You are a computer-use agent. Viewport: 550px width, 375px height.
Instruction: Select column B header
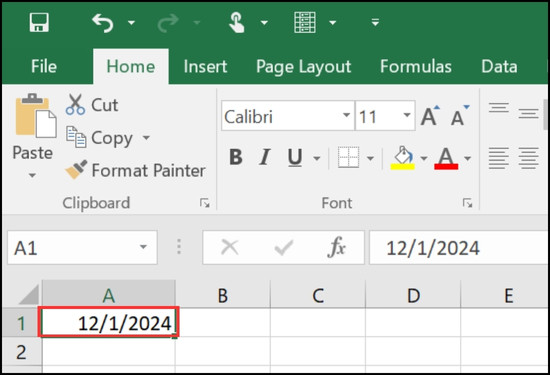click(x=223, y=294)
